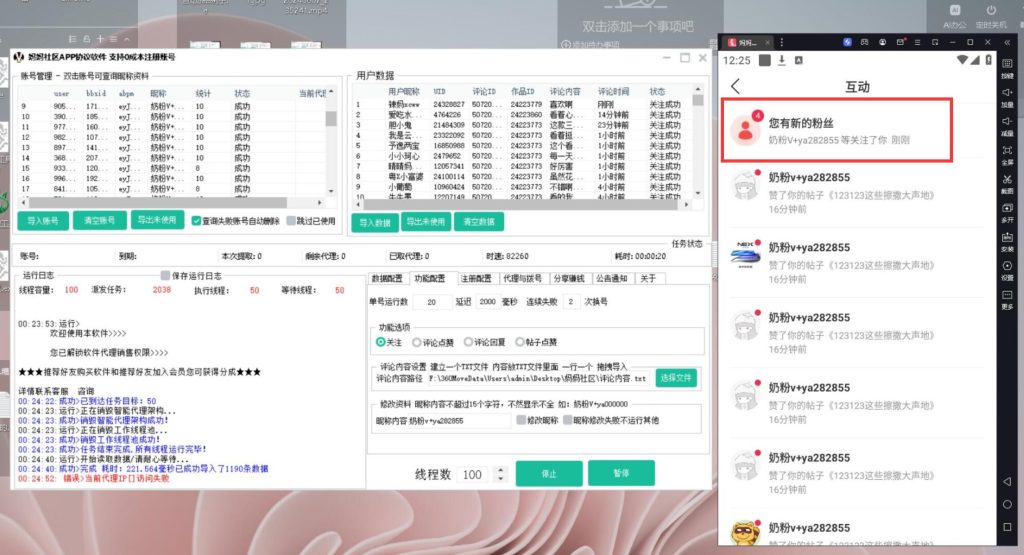Click the emulator 安装 install icon
The image size is (1024, 555).
point(1007,241)
